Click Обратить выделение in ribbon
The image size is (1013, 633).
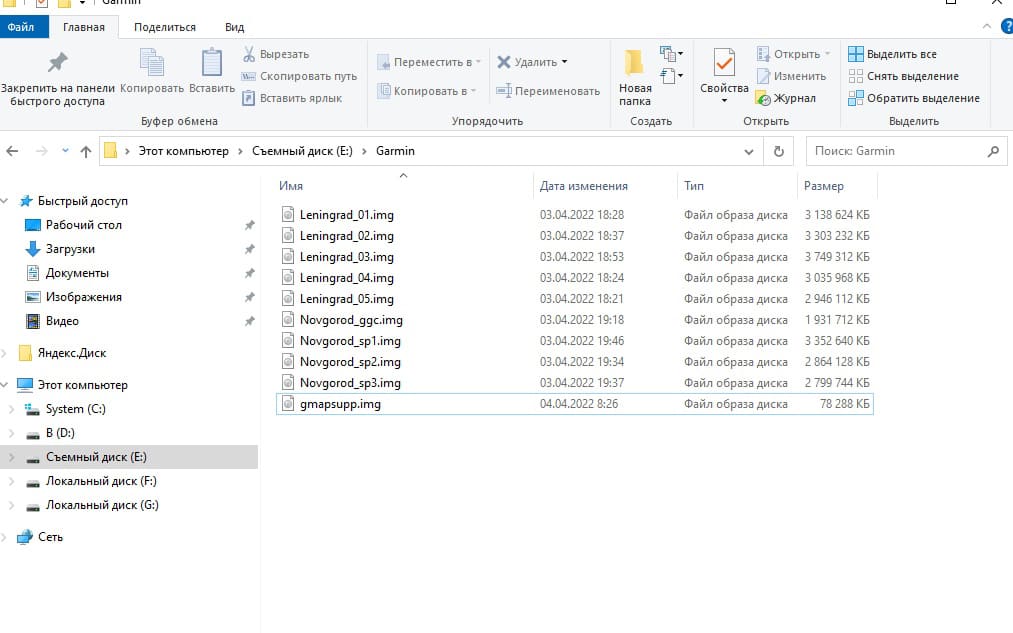[x=913, y=98]
